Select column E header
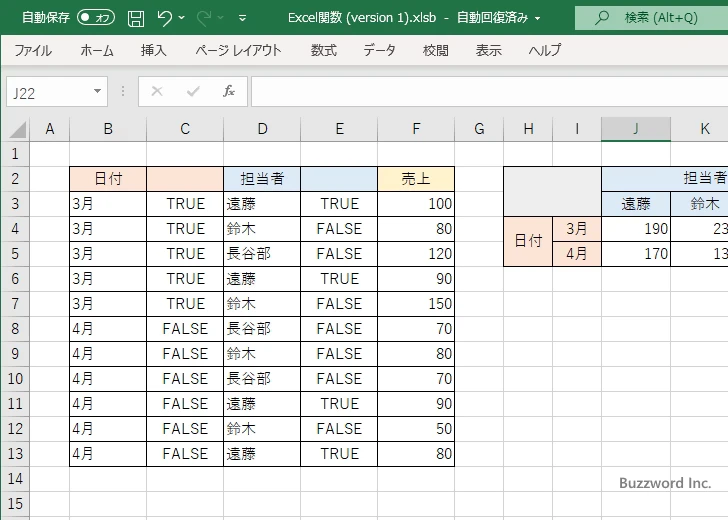 tap(339, 129)
